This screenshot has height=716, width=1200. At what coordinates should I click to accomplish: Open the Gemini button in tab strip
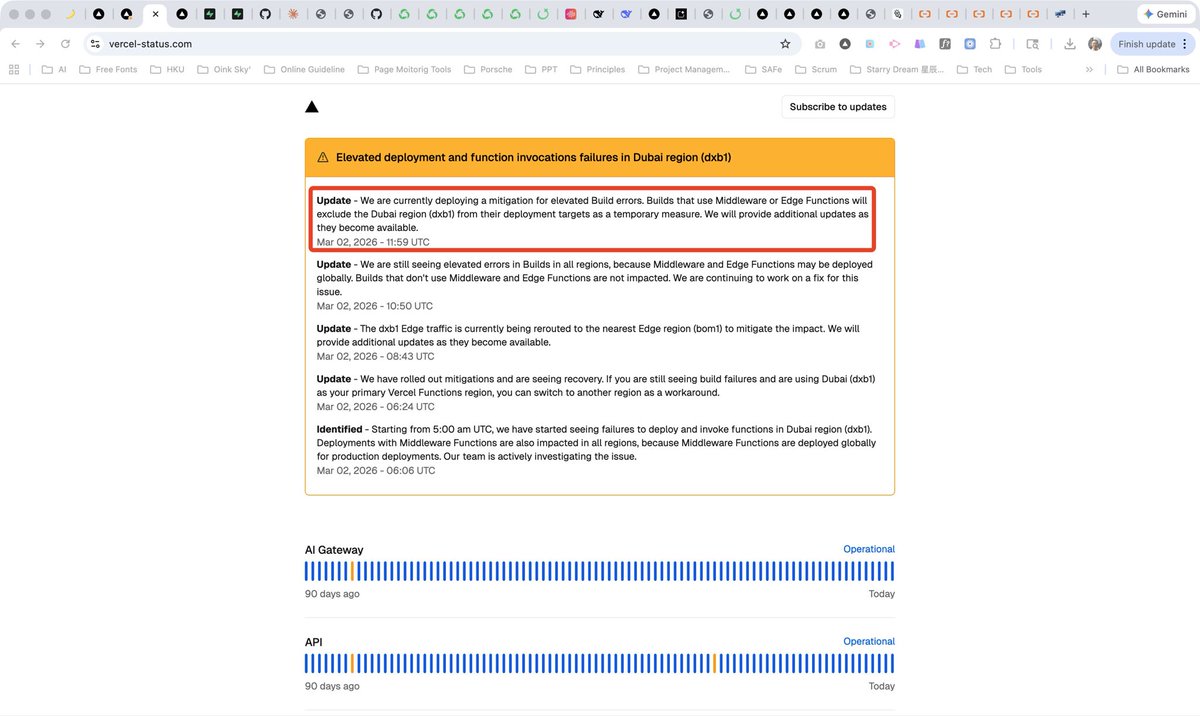[x=1165, y=14]
